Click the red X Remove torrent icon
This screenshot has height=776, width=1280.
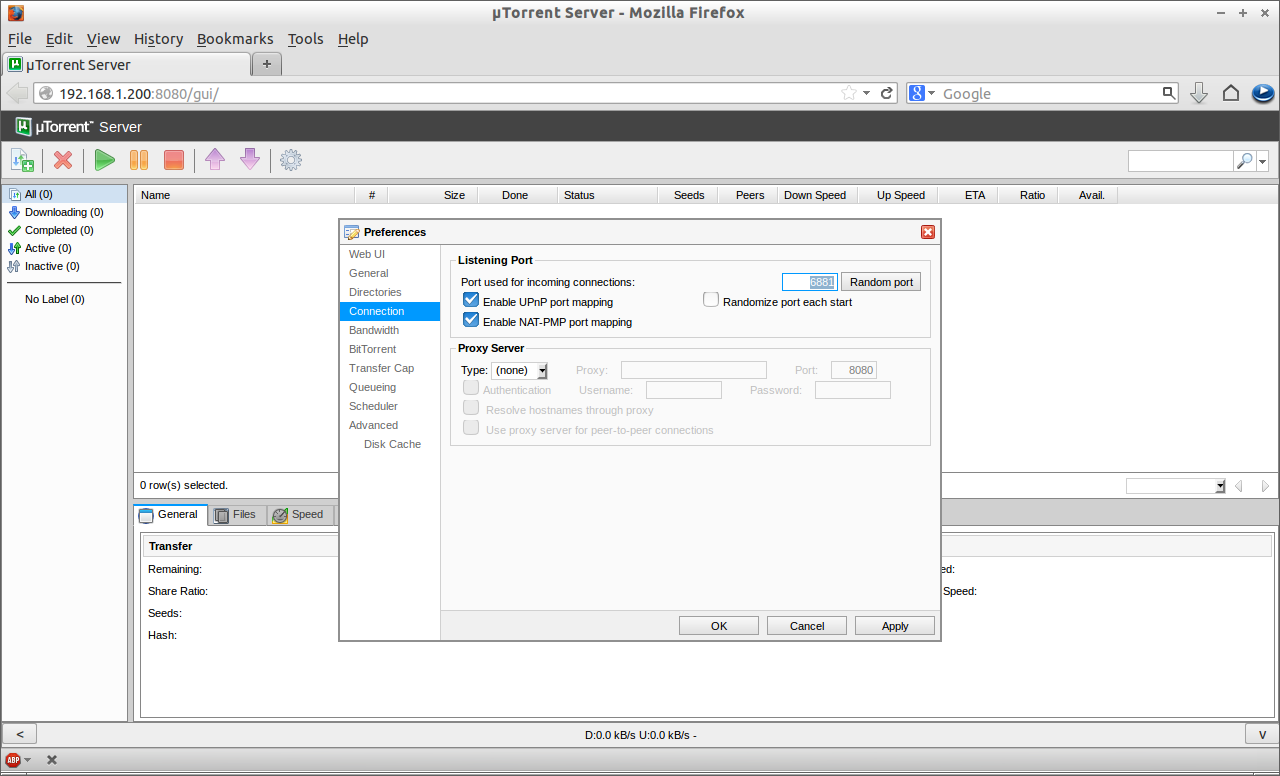63,160
